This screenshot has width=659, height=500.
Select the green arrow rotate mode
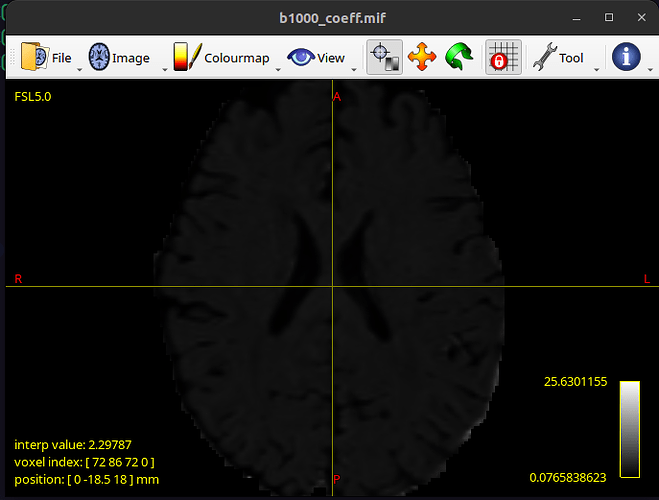click(x=459, y=58)
